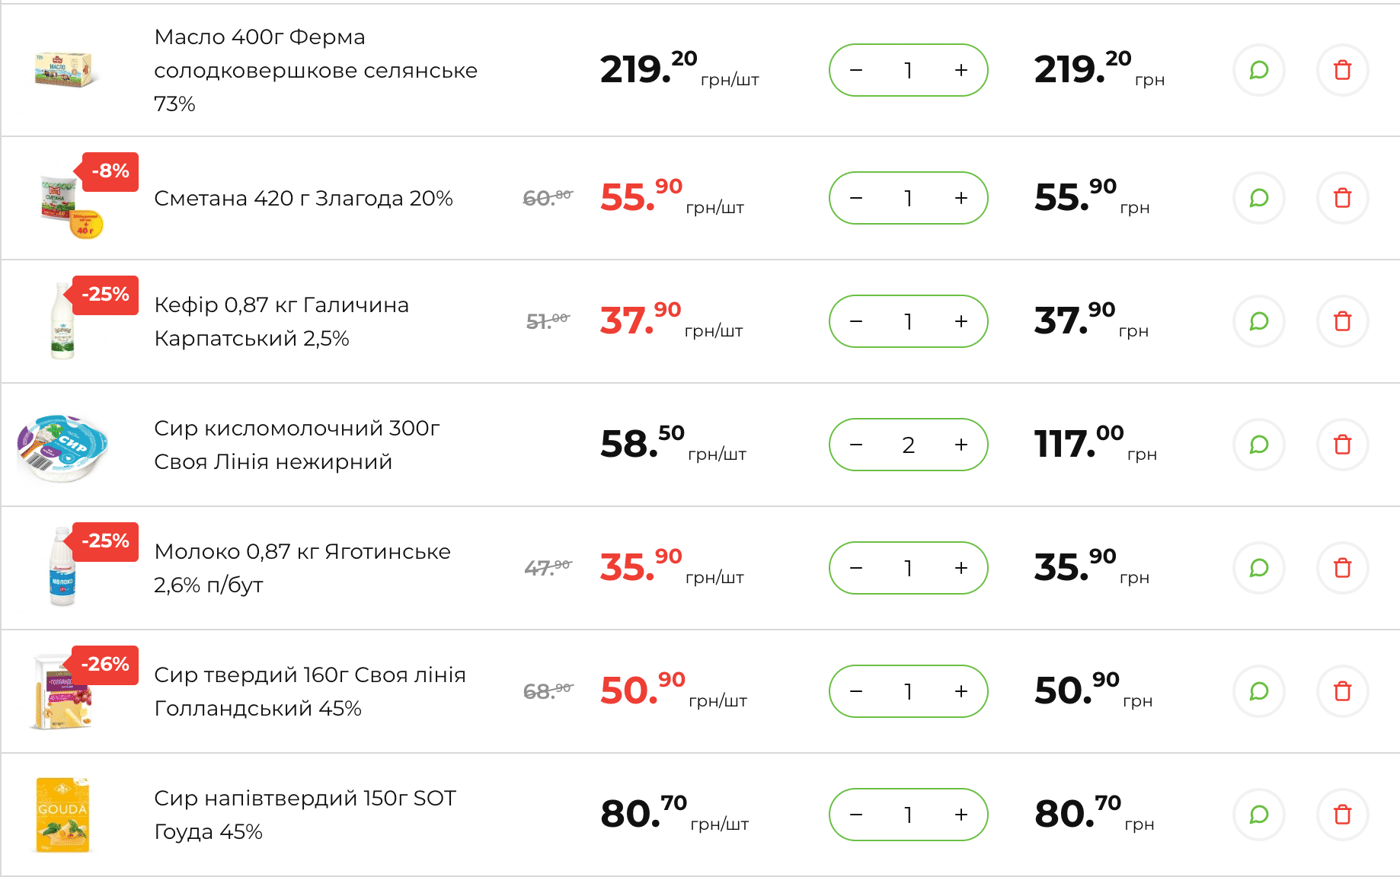Remove the Масло 400г Ферма item using trash icon
The image size is (1400, 877).
pyautogui.click(x=1342, y=70)
